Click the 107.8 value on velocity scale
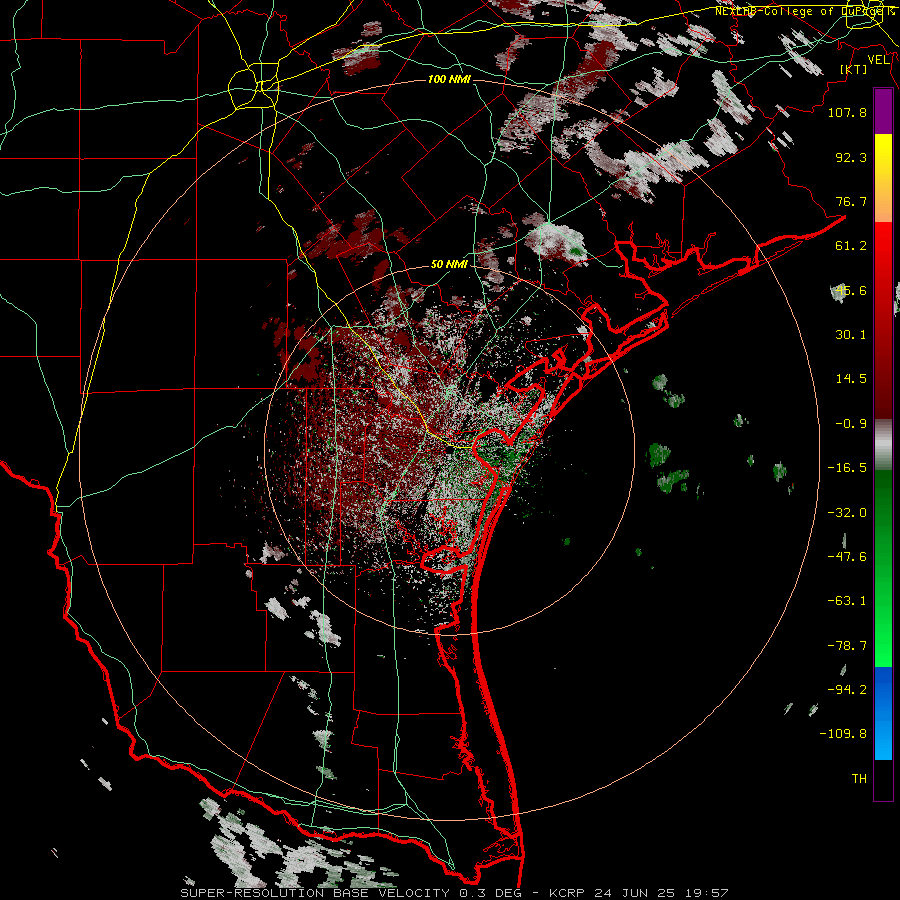Viewport: 900px width, 900px height. click(847, 112)
